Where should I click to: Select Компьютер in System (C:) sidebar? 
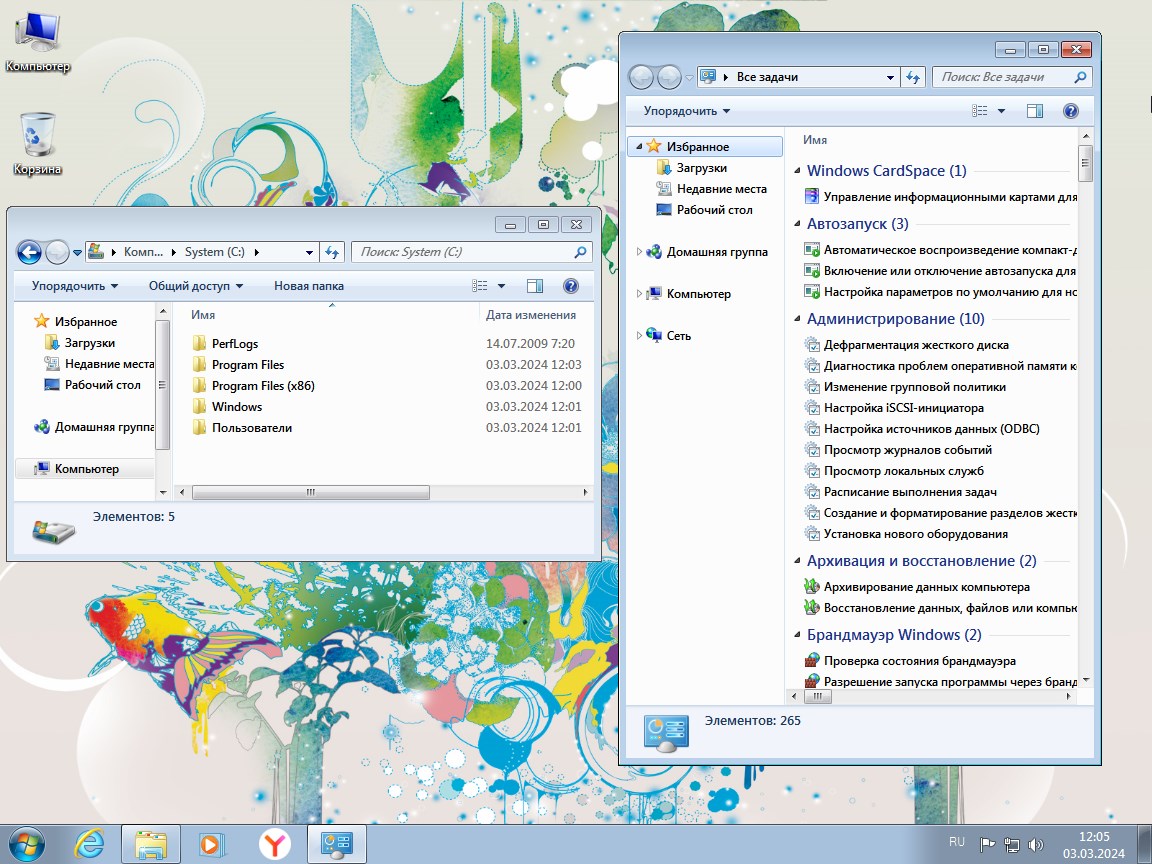(x=86, y=469)
